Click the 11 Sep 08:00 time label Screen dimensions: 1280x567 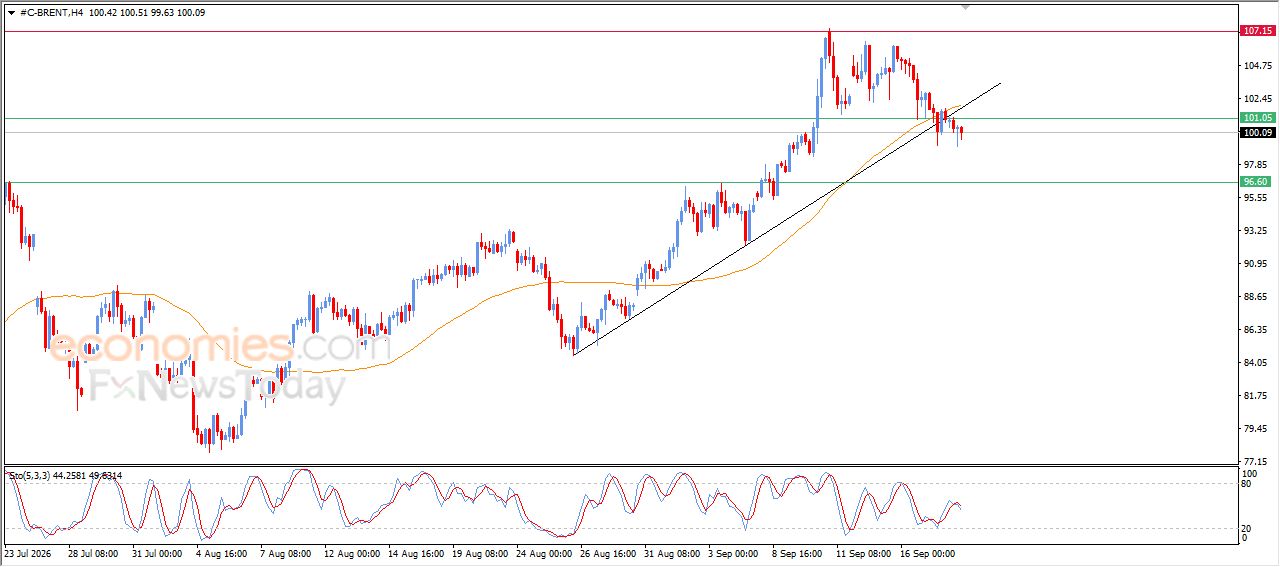point(865,552)
